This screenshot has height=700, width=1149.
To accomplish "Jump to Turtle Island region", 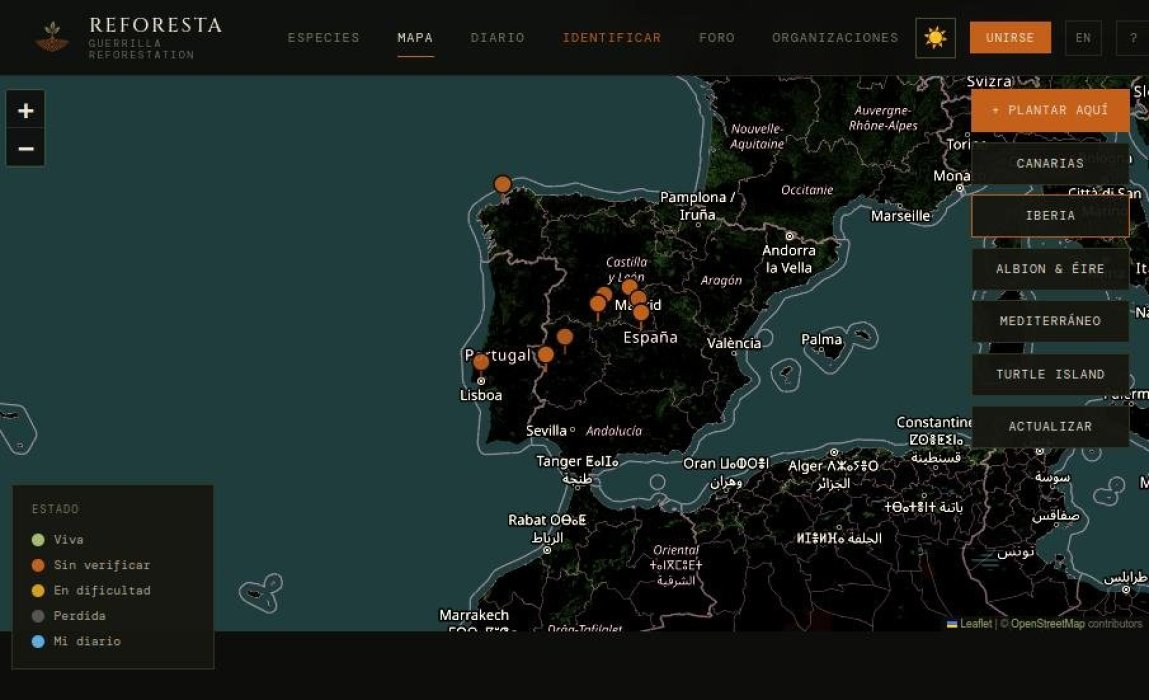I will 1050,375.
